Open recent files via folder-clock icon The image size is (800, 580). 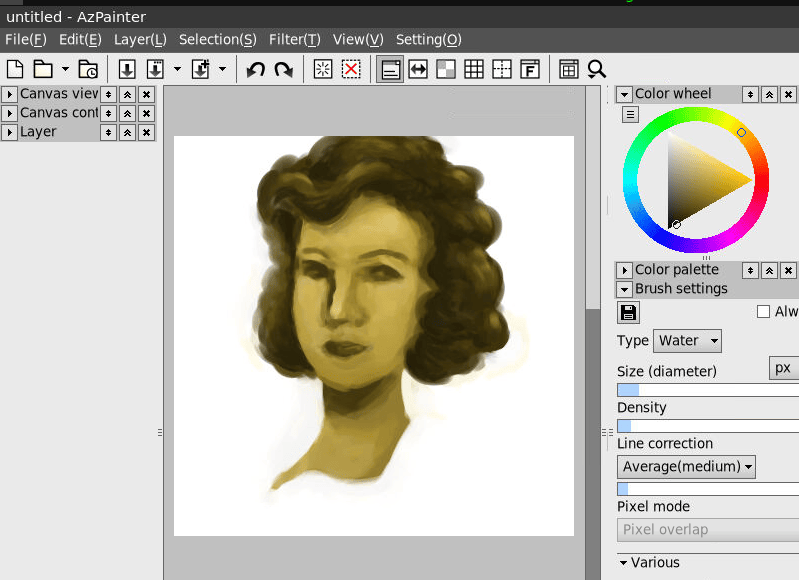(89, 69)
